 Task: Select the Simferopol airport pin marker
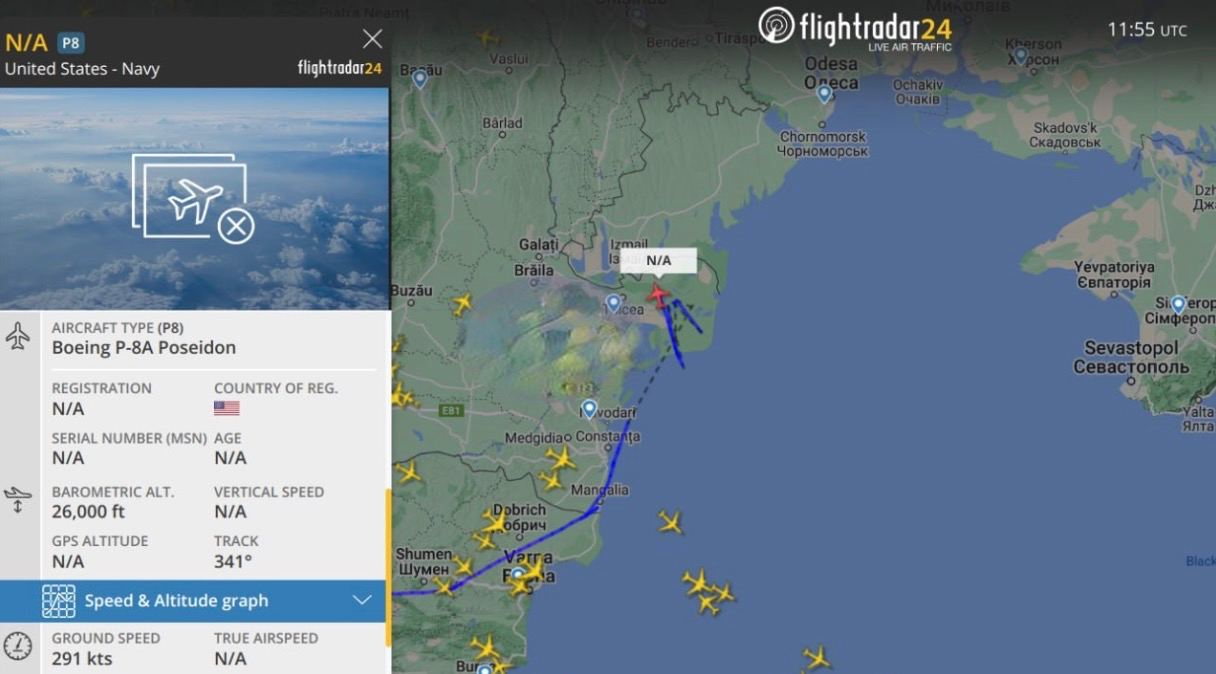[x=1178, y=305]
